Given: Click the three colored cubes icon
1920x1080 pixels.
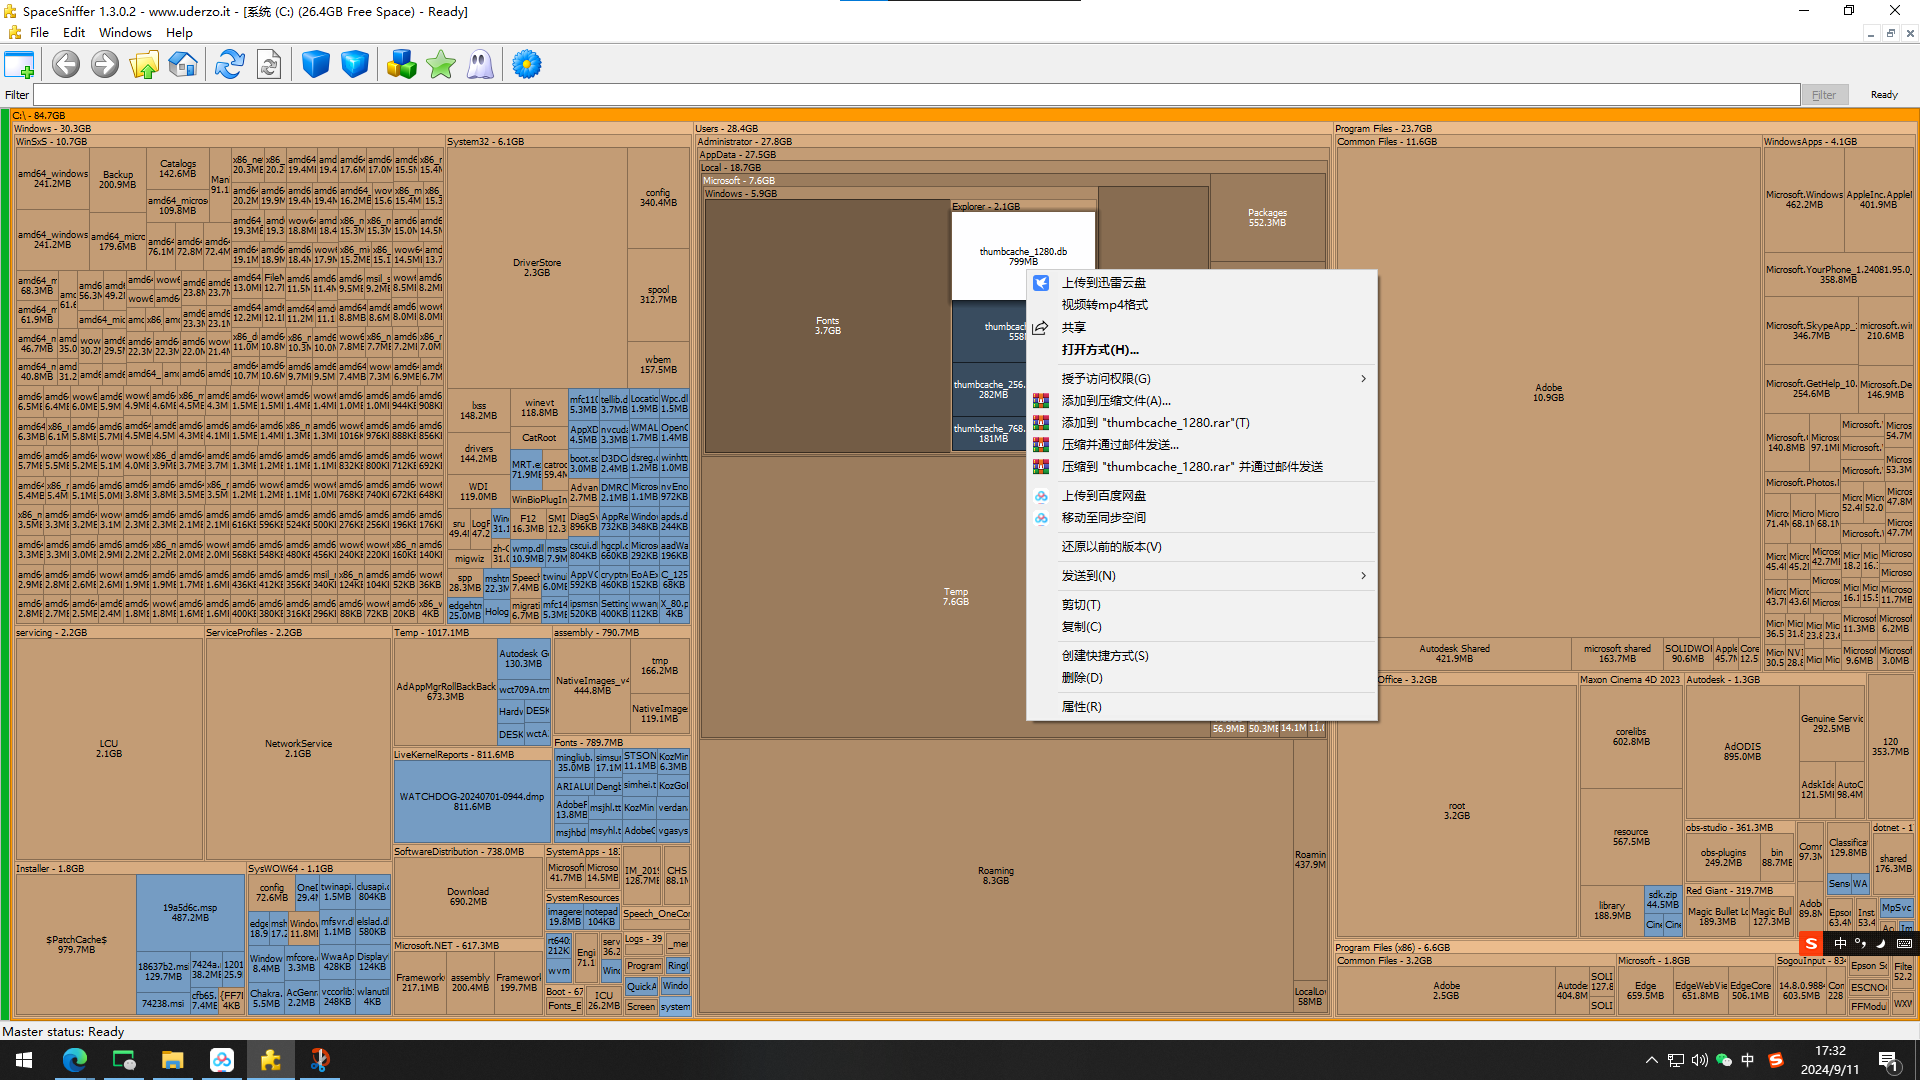Looking at the screenshot, I should click(x=401, y=65).
